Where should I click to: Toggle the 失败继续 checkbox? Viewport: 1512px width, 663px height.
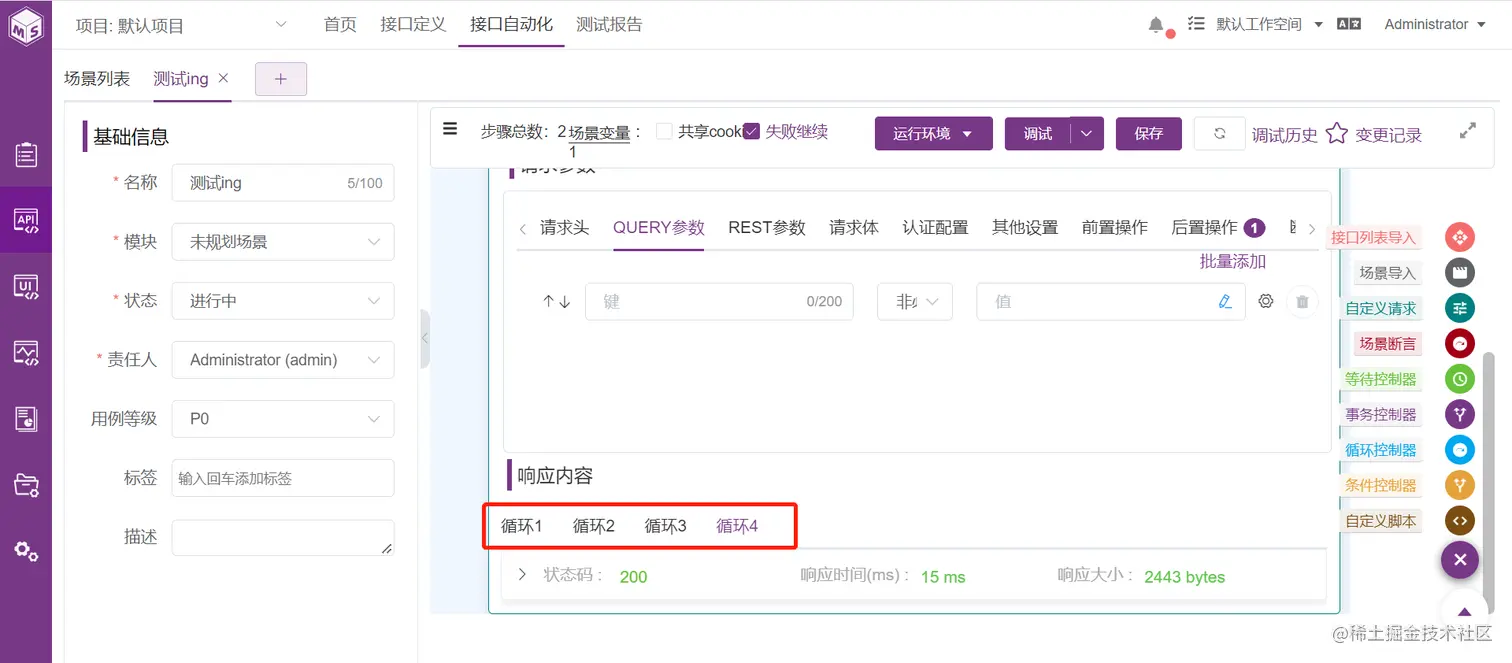coord(752,131)
